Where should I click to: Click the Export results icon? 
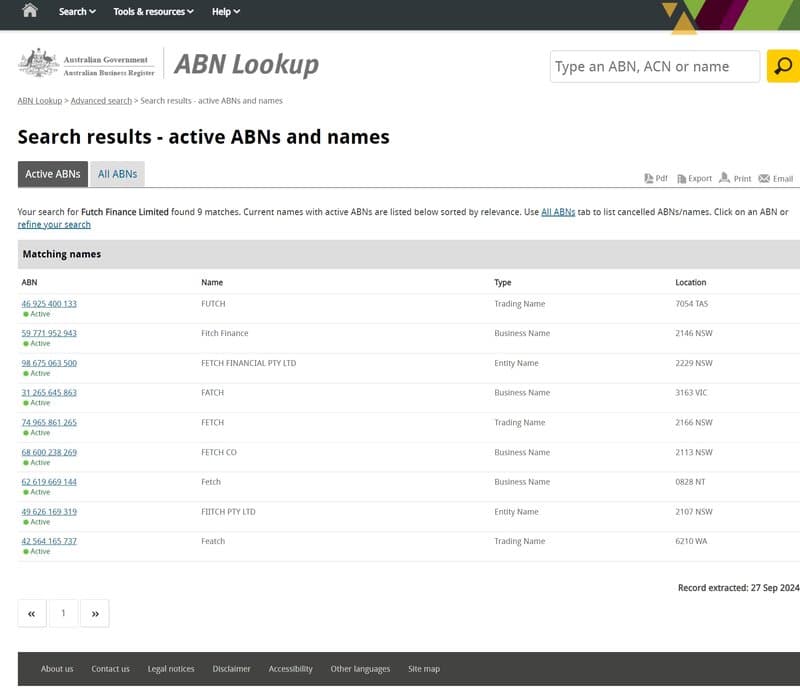(x=694, y=178)
